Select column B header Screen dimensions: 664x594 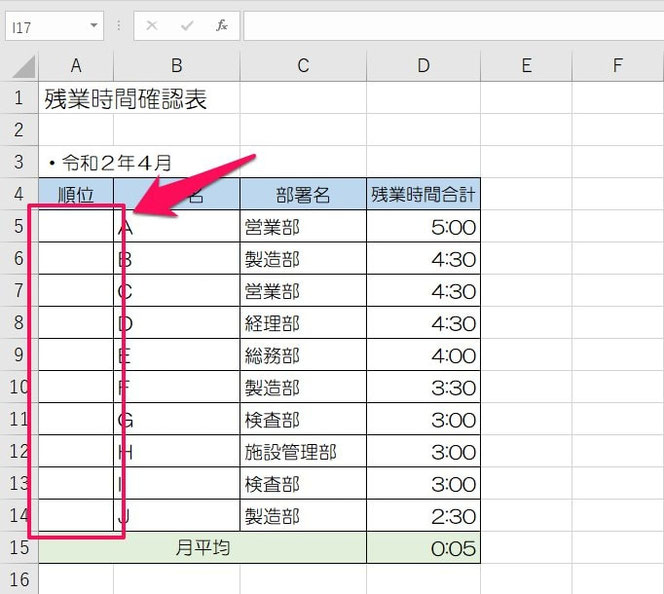tap(177, 66)
